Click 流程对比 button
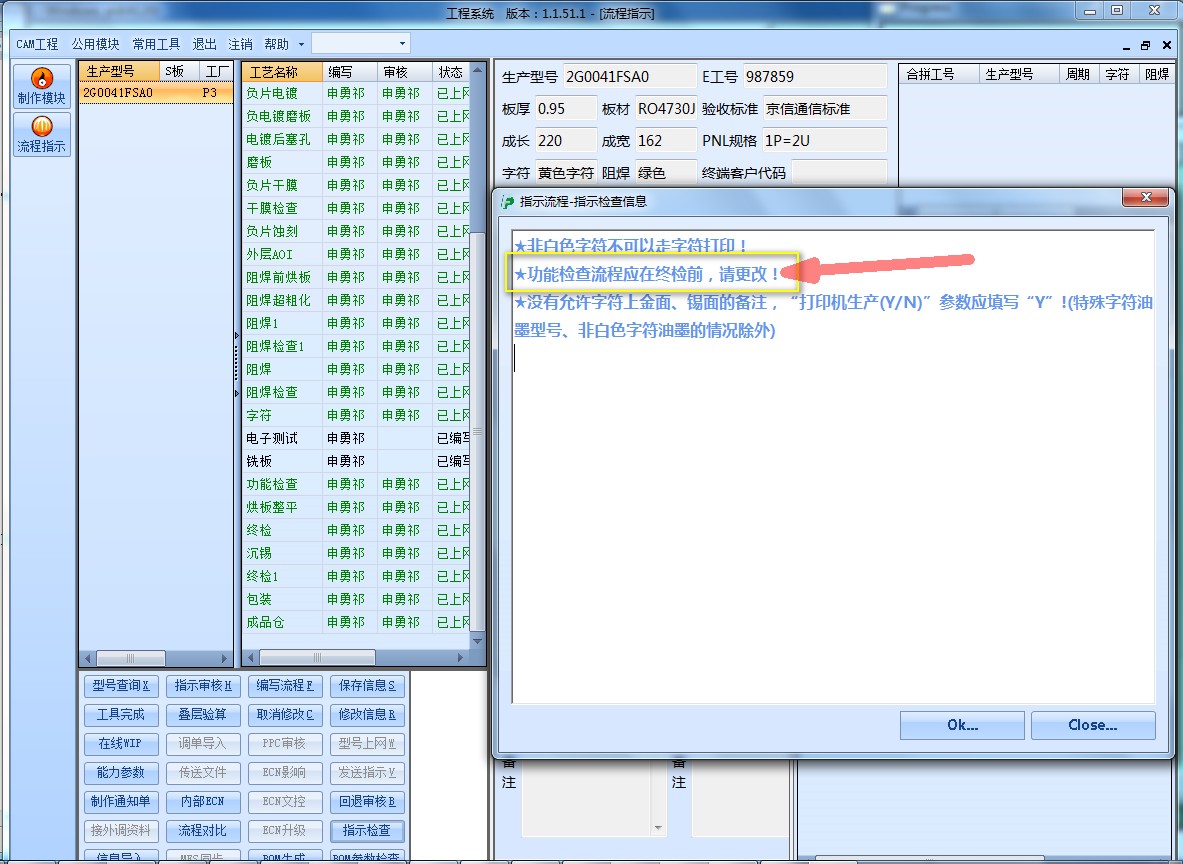This screenshot has width=1183, height=864. pyautogui.click(x=203, y=830)
